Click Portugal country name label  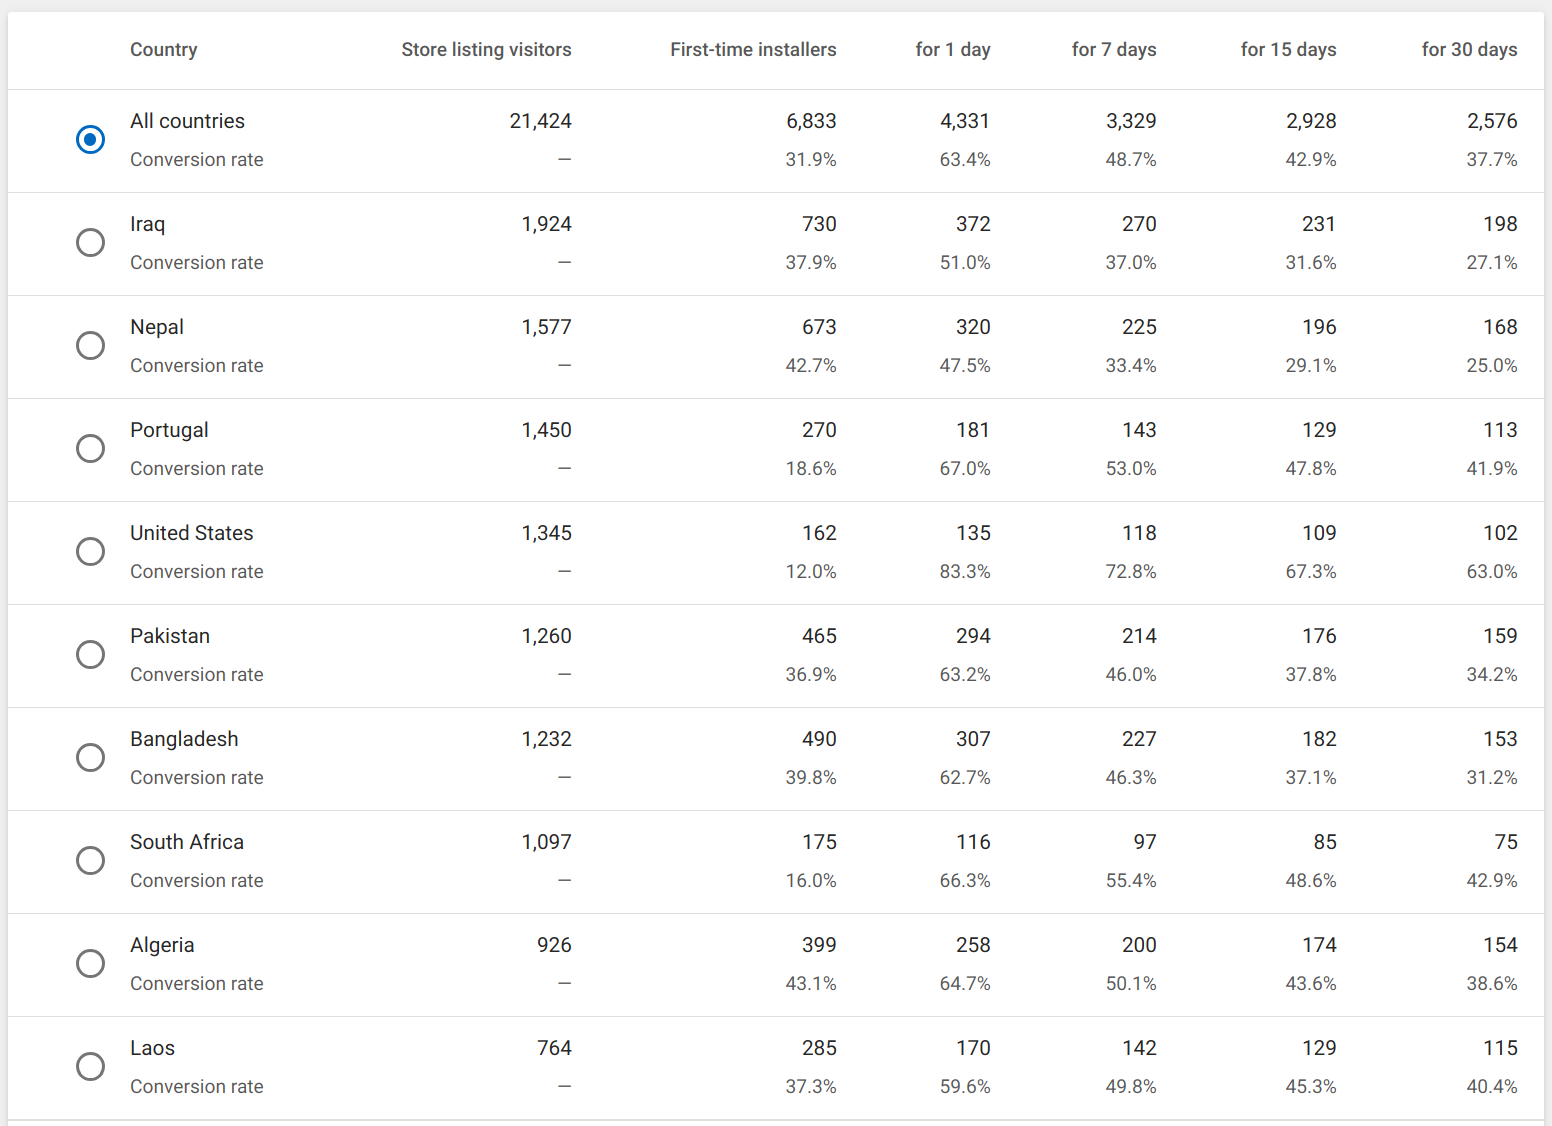(169, 430)
